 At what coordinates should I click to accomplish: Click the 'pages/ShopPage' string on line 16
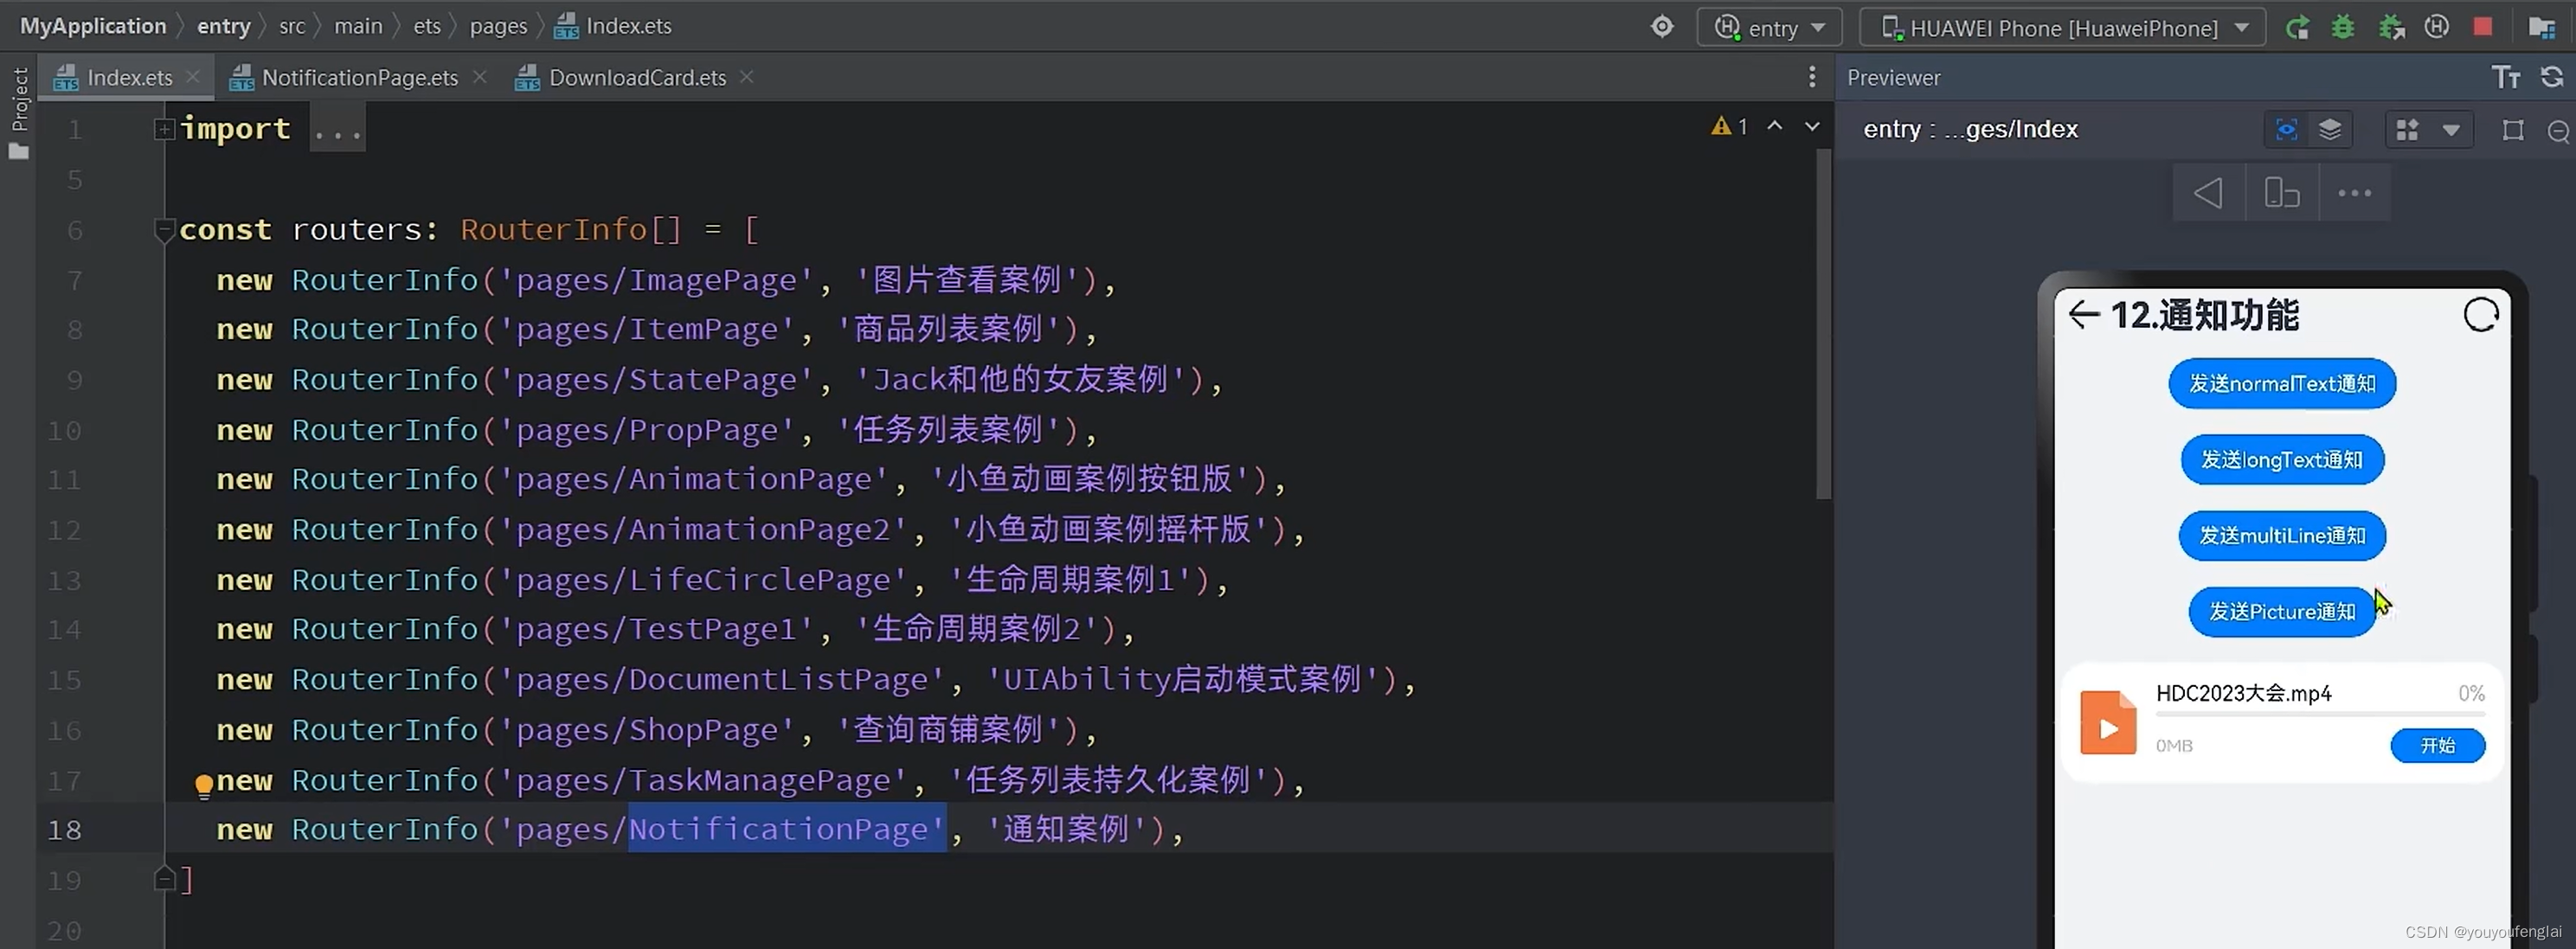point(647,730)
